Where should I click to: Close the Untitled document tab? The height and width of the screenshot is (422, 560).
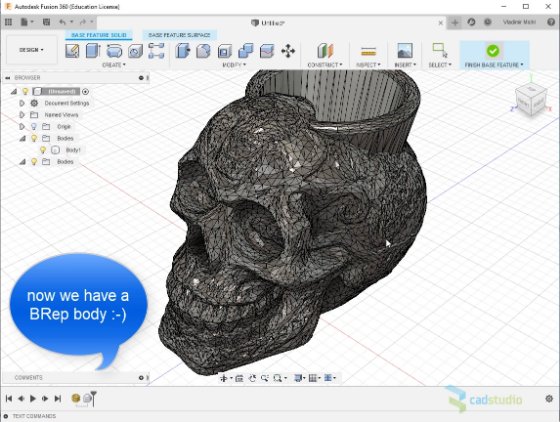coord(441,23)
